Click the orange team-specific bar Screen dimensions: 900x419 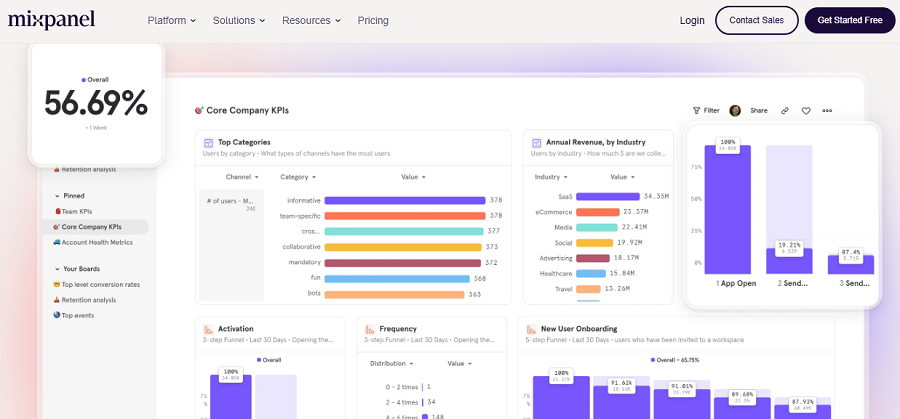click(x=405, y=216)
